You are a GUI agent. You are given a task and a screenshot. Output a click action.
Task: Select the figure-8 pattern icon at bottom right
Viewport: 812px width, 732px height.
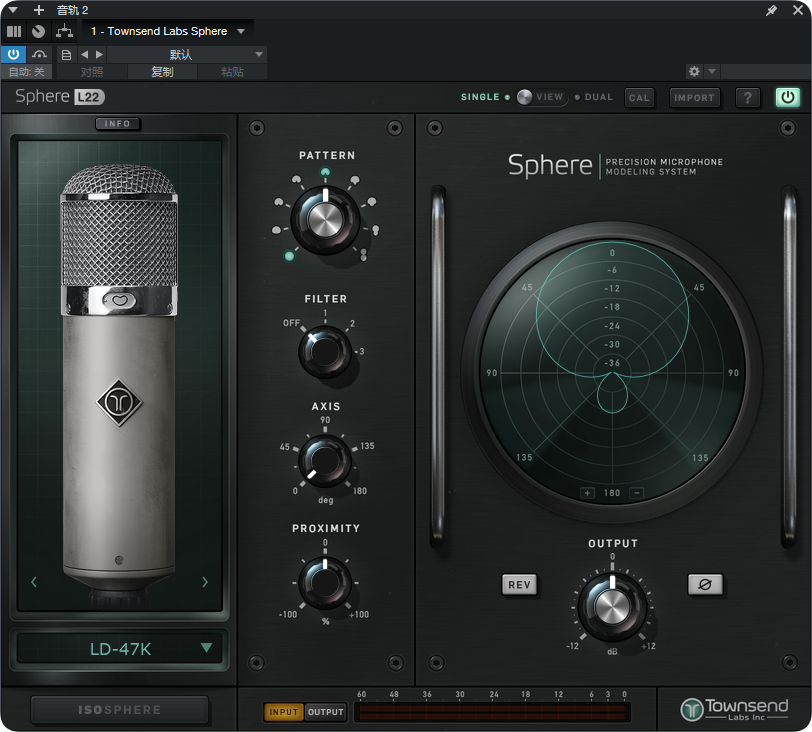click(x=364, y=254)
